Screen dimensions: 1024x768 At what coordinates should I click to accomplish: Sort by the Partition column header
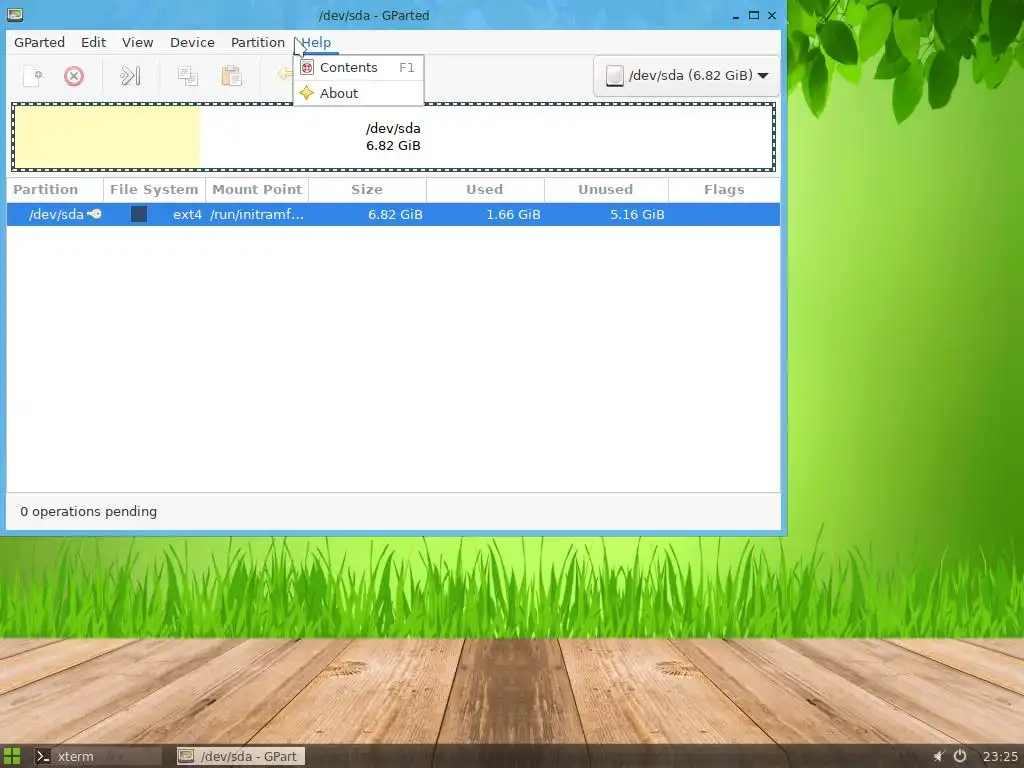[55, 190]
